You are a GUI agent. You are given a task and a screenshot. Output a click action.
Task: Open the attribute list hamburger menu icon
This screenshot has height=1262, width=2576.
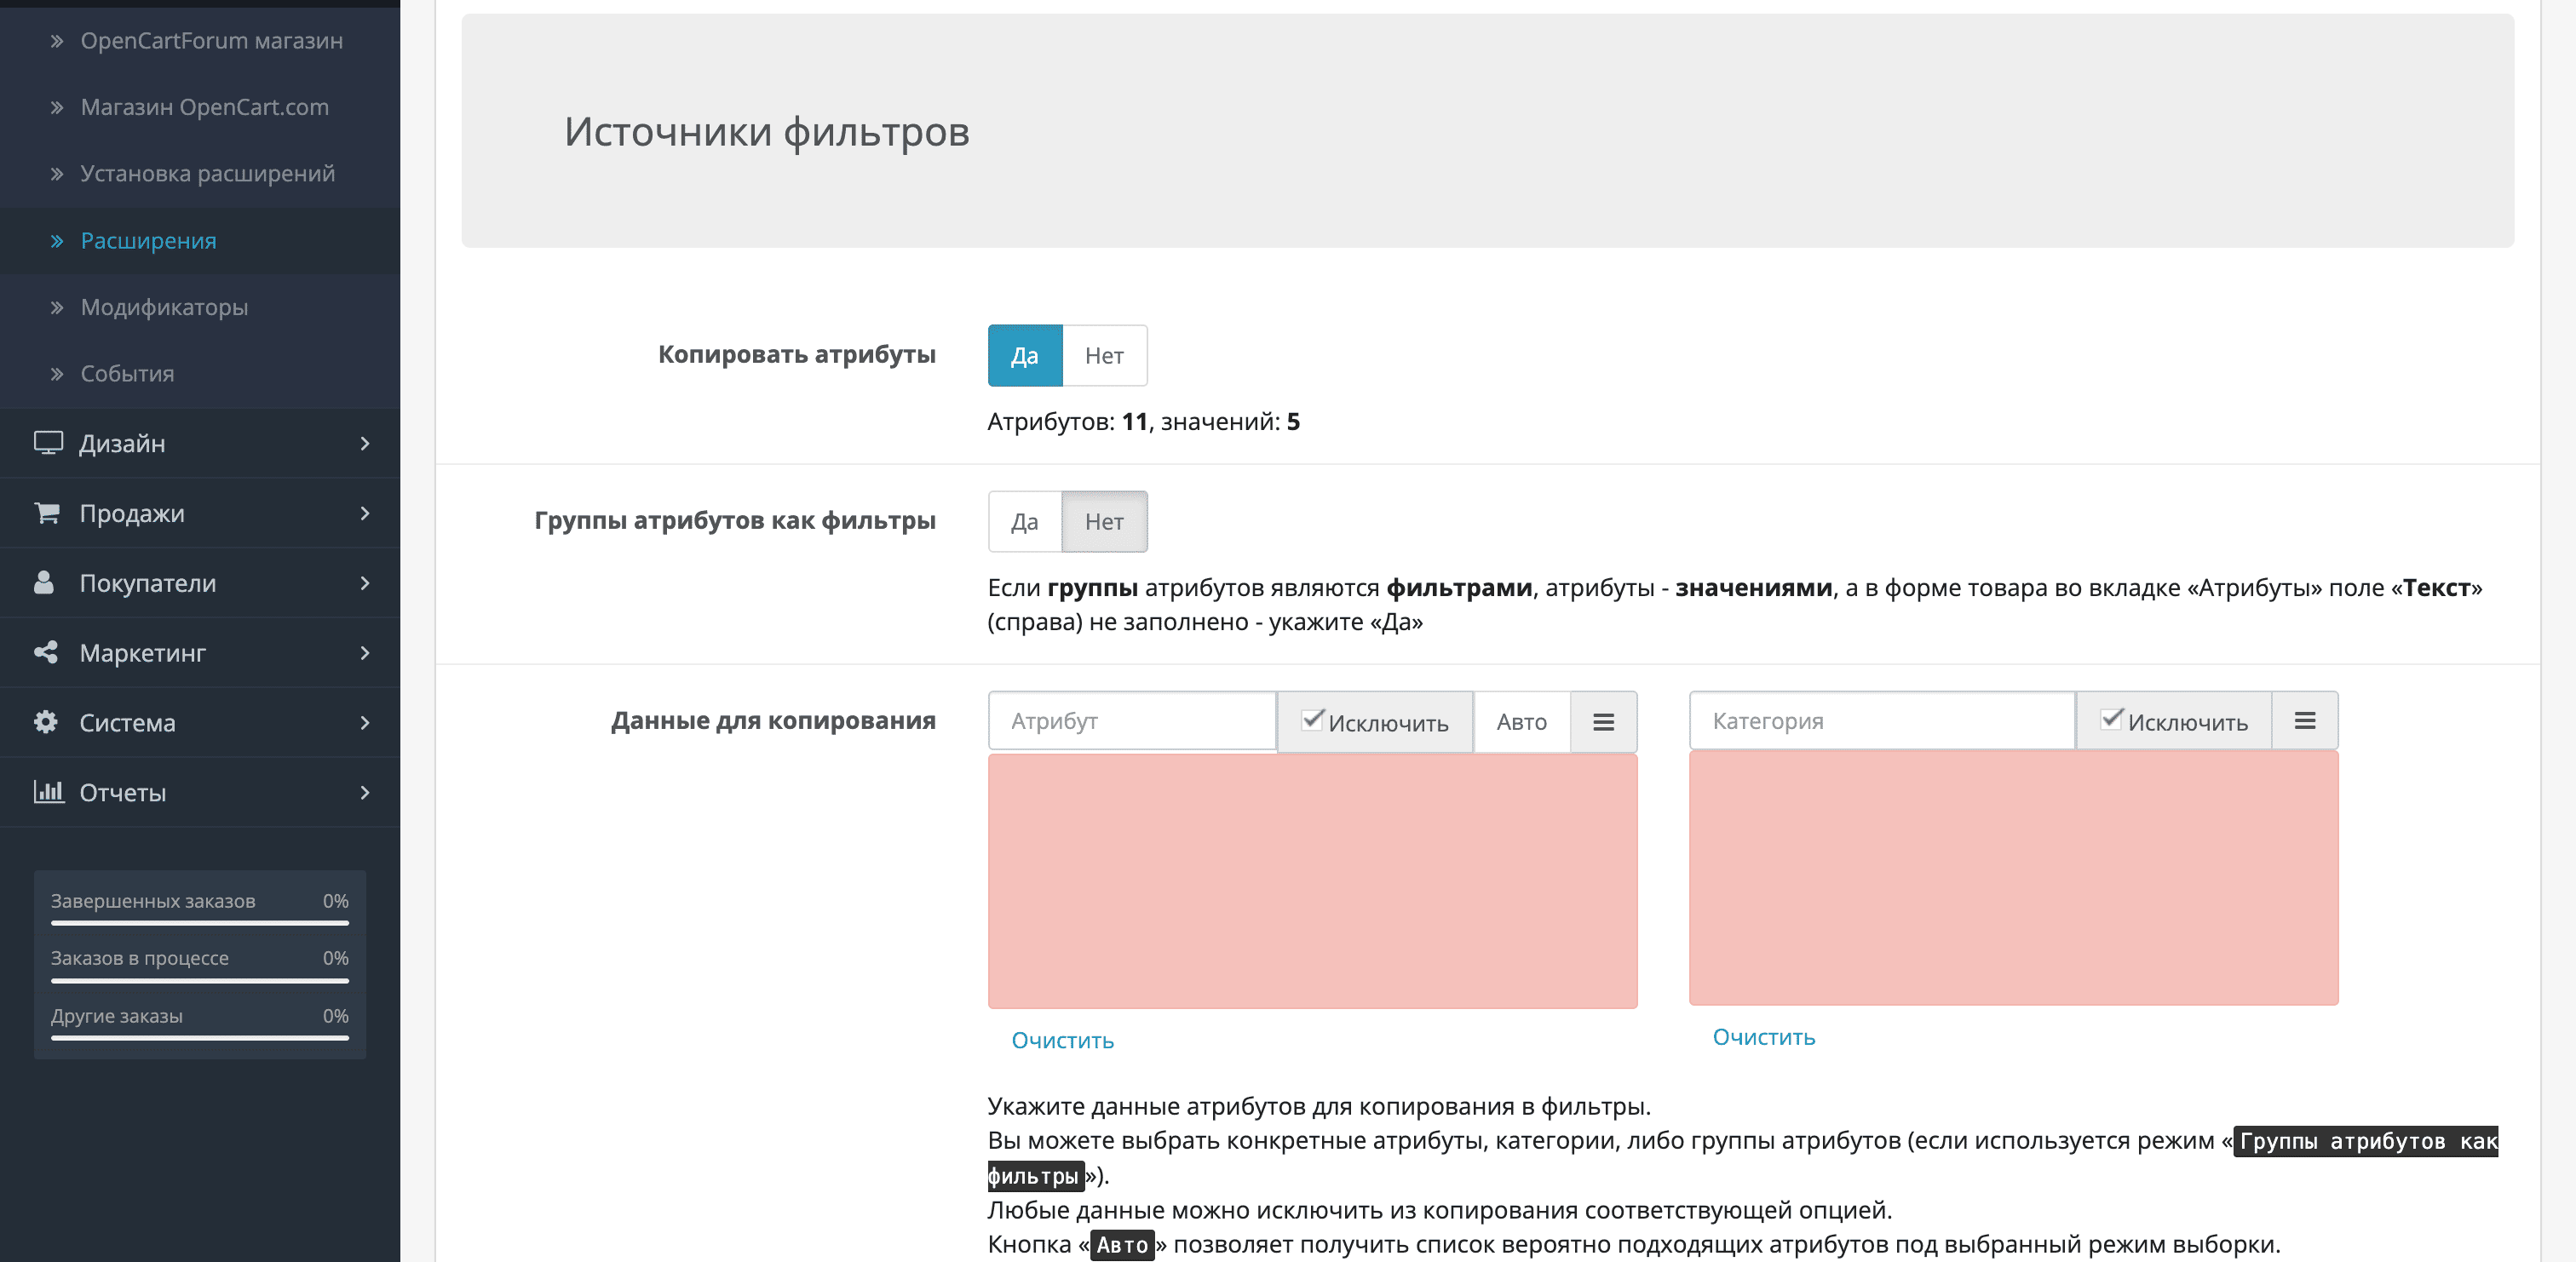click(1603, 722)
